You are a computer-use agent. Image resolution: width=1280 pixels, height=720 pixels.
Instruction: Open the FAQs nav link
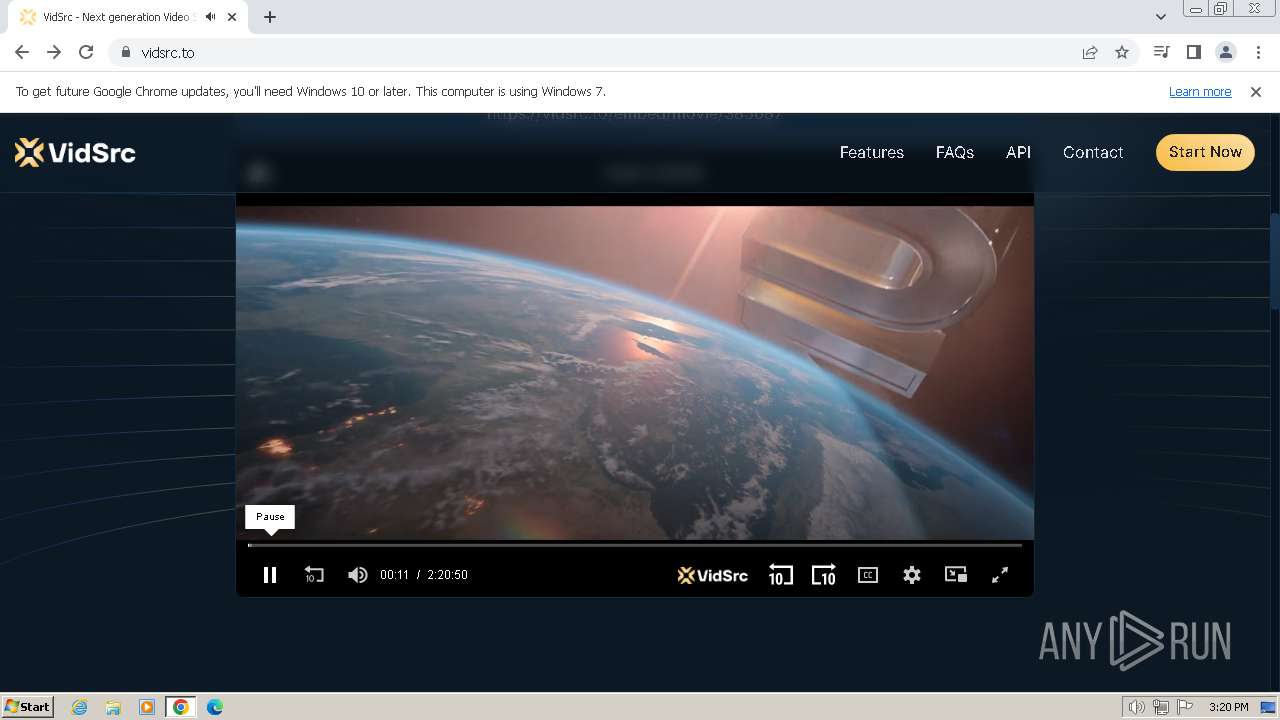coord(955,152)
